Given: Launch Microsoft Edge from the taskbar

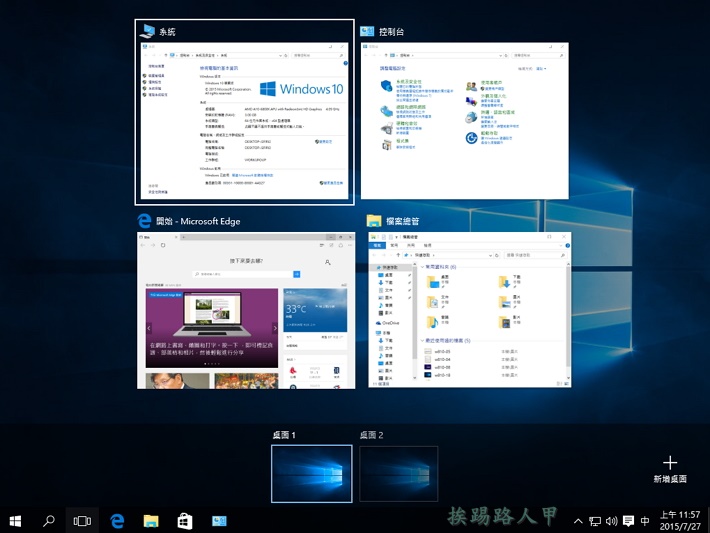Looking at the screenshot, I should 117,521.
